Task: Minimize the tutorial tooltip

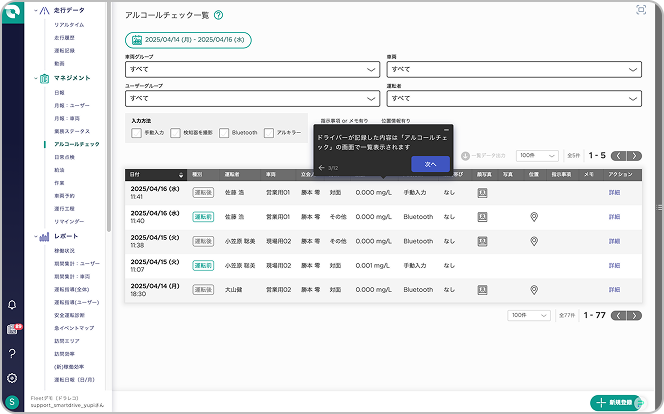Action: point(446,130)
